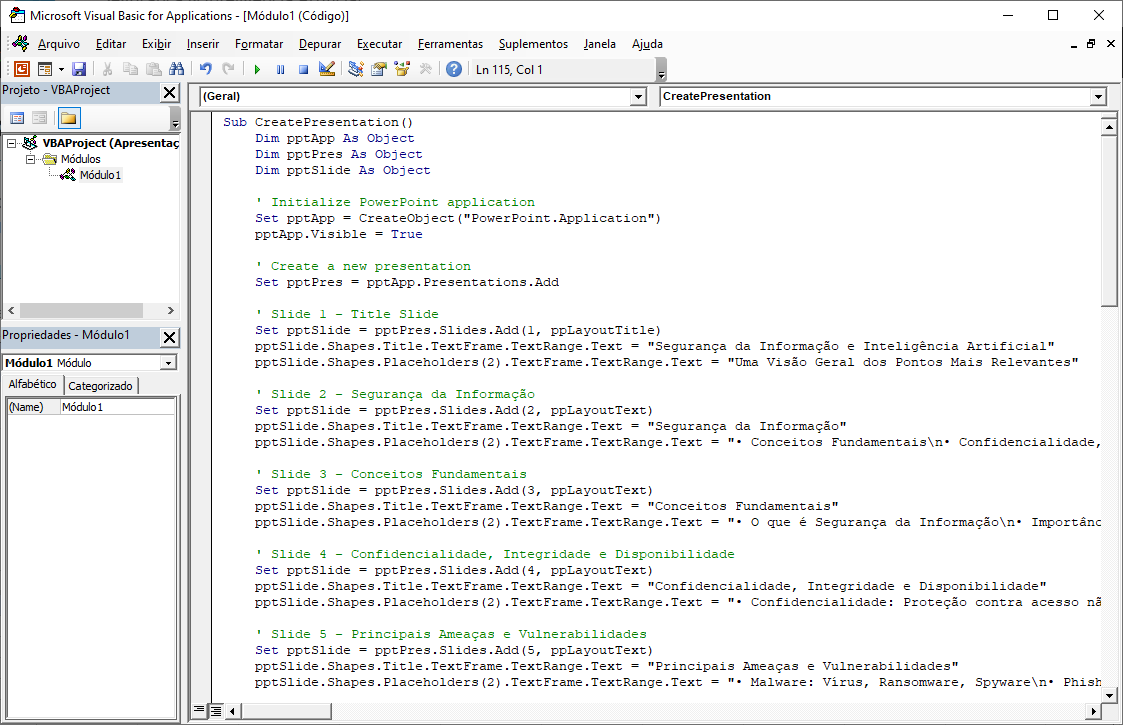The height and width of the screenshot is (725, 1123).
Task: Click the Insert UserForm toolbar icon
Action: (x=45, y=69)
